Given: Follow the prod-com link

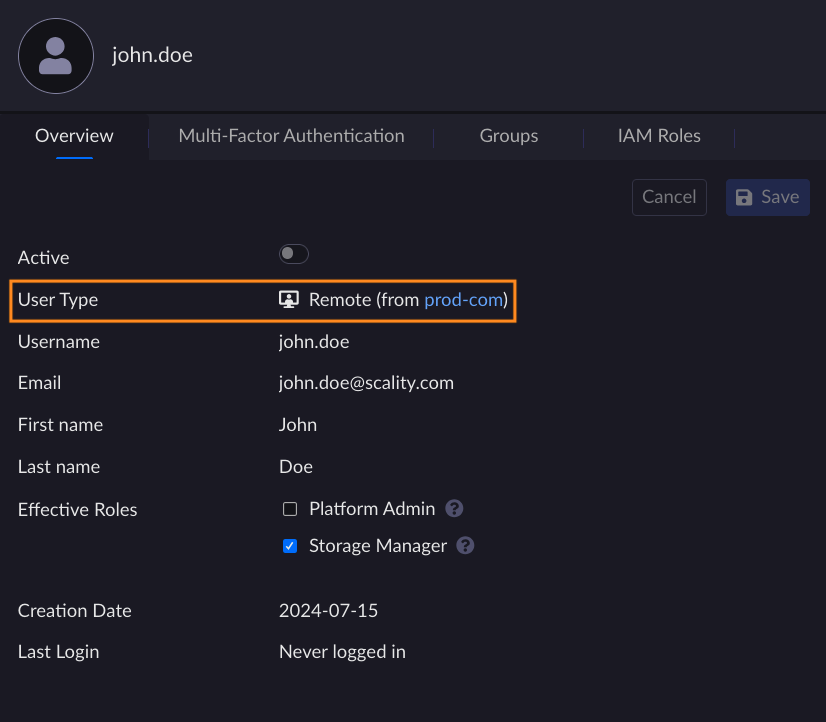Looking at the screenshot, I should pos(464,300).
